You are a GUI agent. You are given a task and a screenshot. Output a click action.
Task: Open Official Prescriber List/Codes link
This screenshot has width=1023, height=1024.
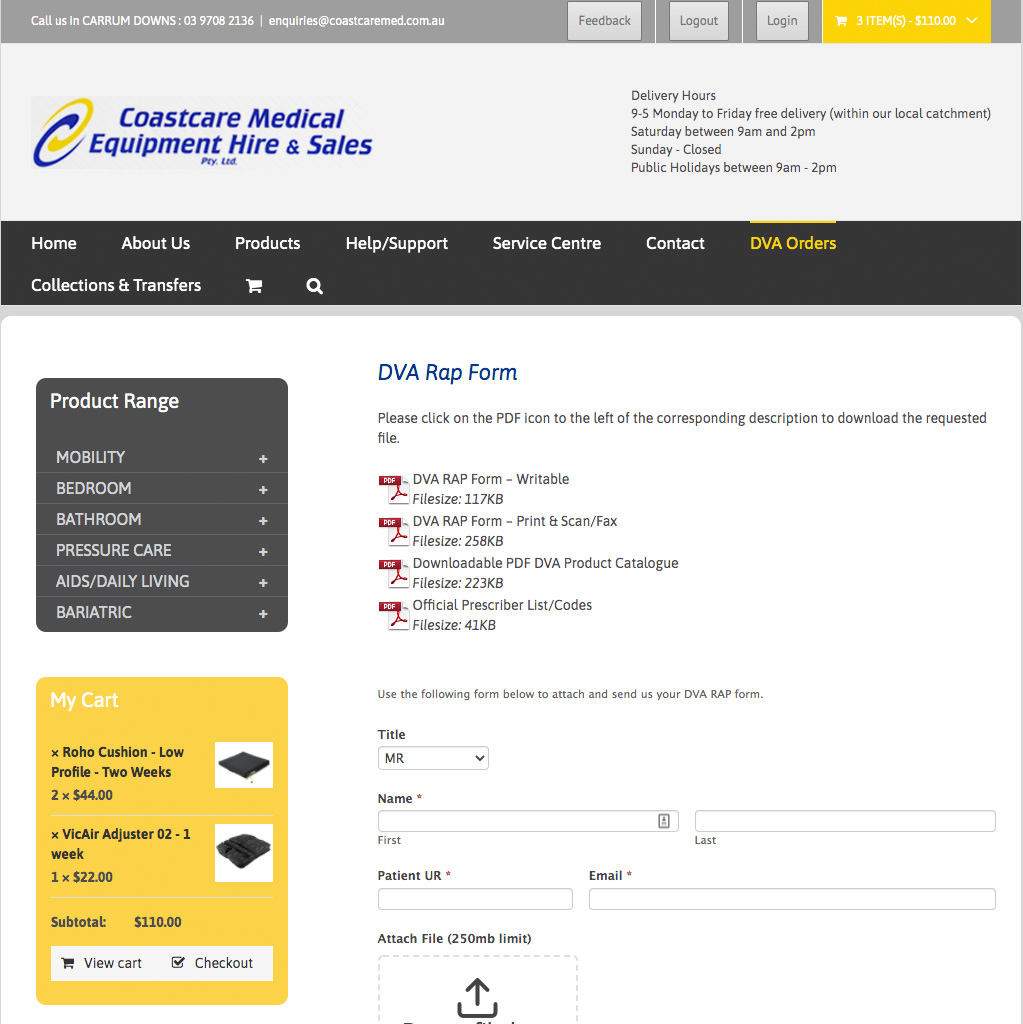(502, 605)
